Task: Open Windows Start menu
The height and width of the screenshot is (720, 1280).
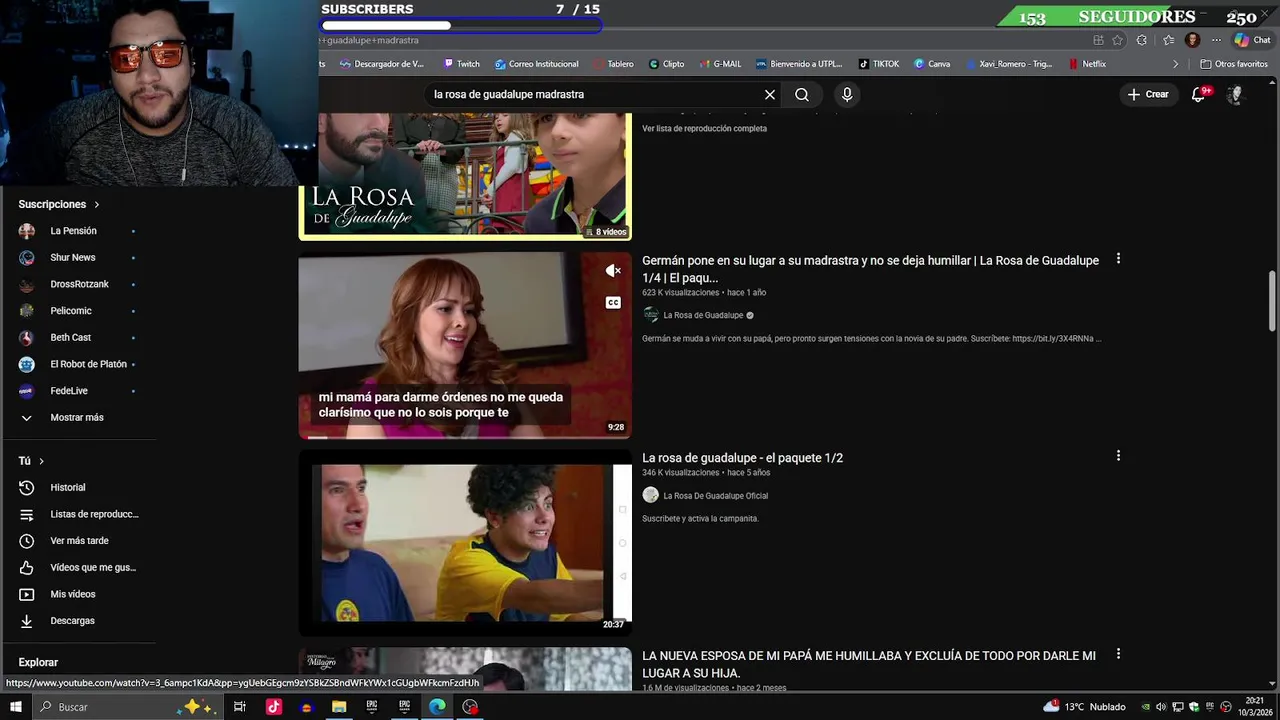Action: coord(15,707)
